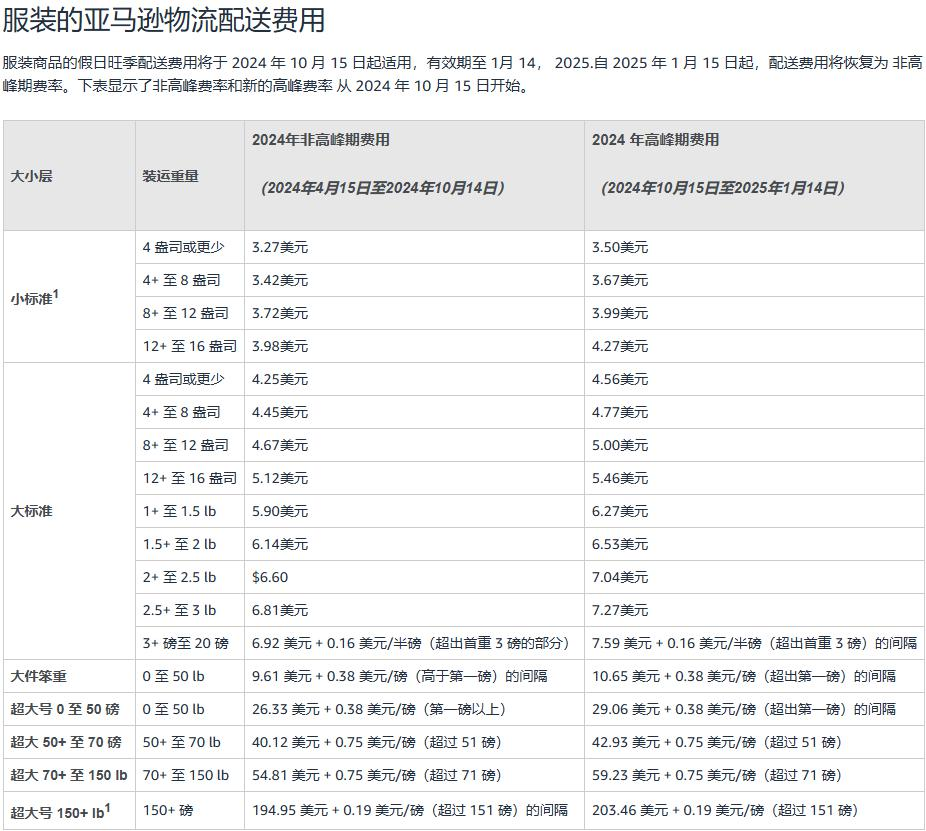Select the 装运重量 column header
This screenshot has height=831, width=926.
(x=172, y=174)
